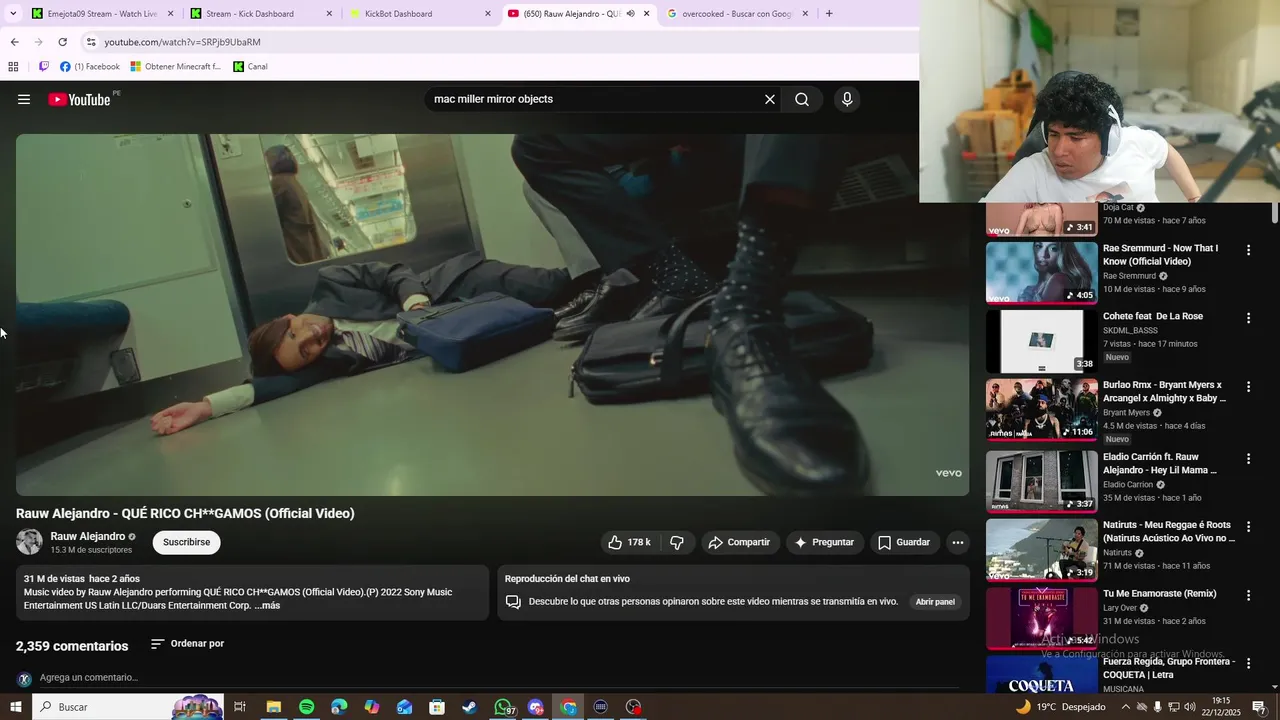The height and width of the screenshot is (720, 1280).
Task: Open Spotify from the taskbar
Action: click(x=306, y=707)
